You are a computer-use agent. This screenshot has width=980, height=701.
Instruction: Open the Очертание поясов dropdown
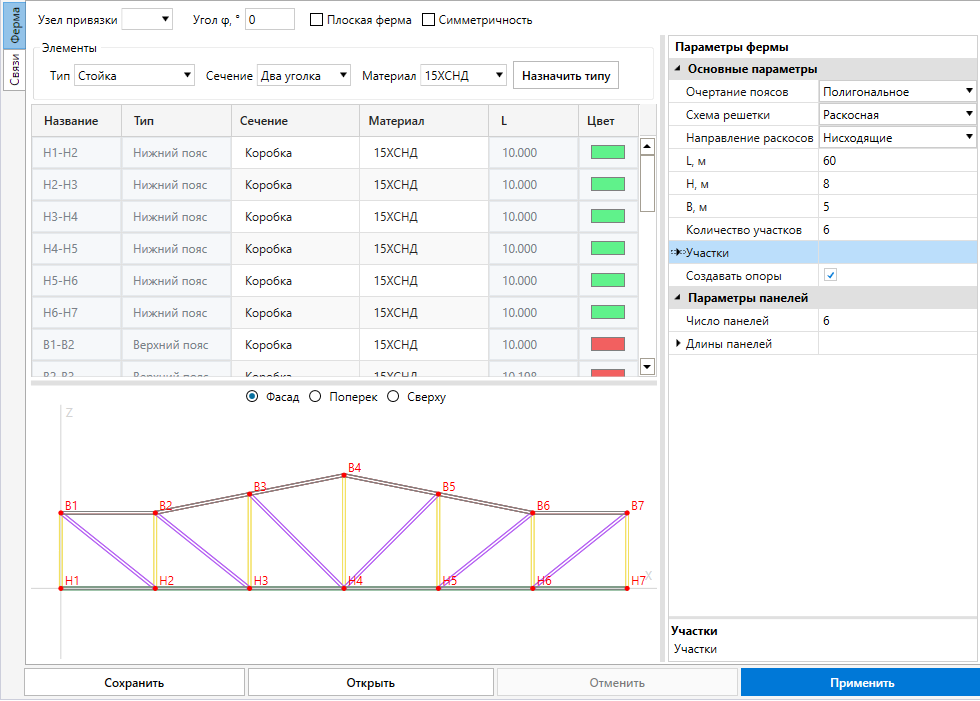click(898, 92)
